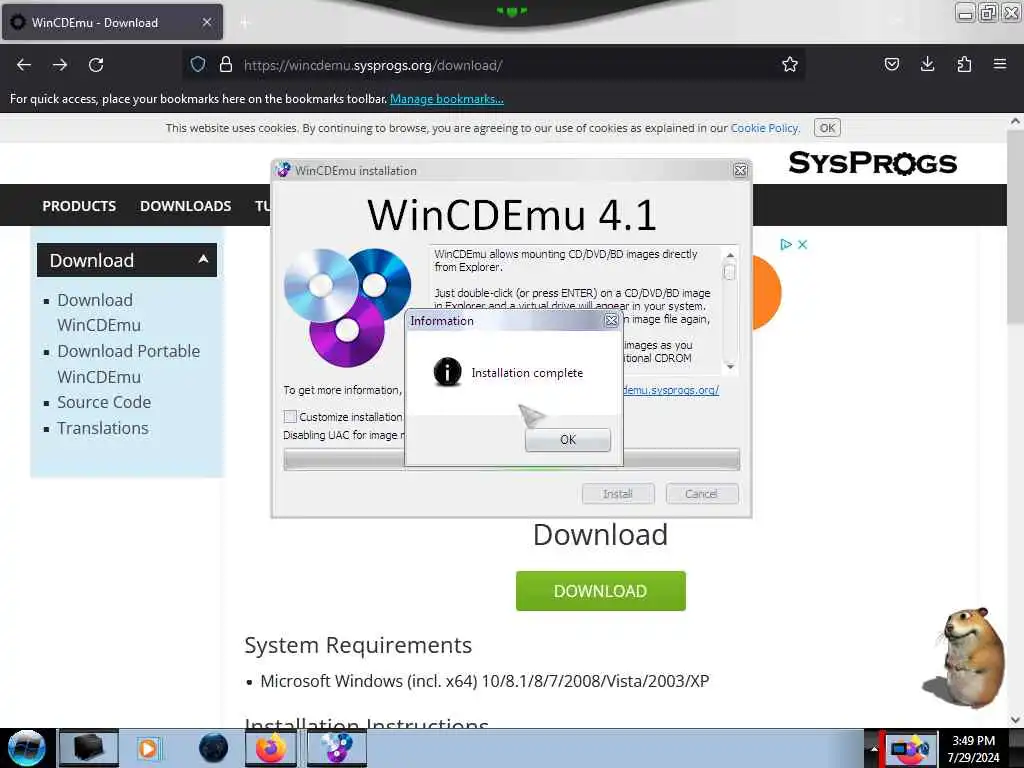Open the media player taskbar icon
Image resolution: width=1024 pixels, height=768 pixels.
[148, 748]
